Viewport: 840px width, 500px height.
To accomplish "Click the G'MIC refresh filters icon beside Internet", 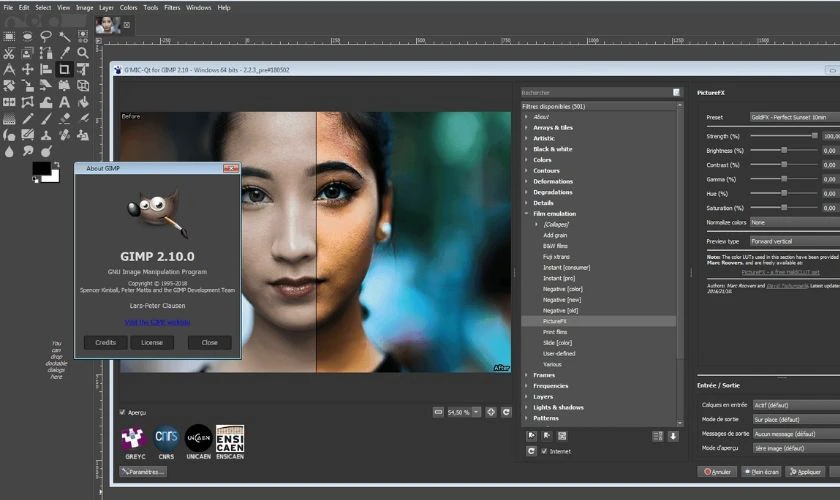I will 531,451.
